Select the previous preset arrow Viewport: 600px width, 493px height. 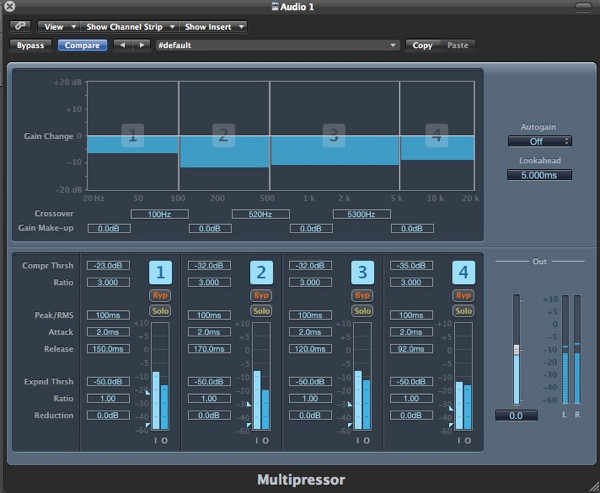click(123, 45)
